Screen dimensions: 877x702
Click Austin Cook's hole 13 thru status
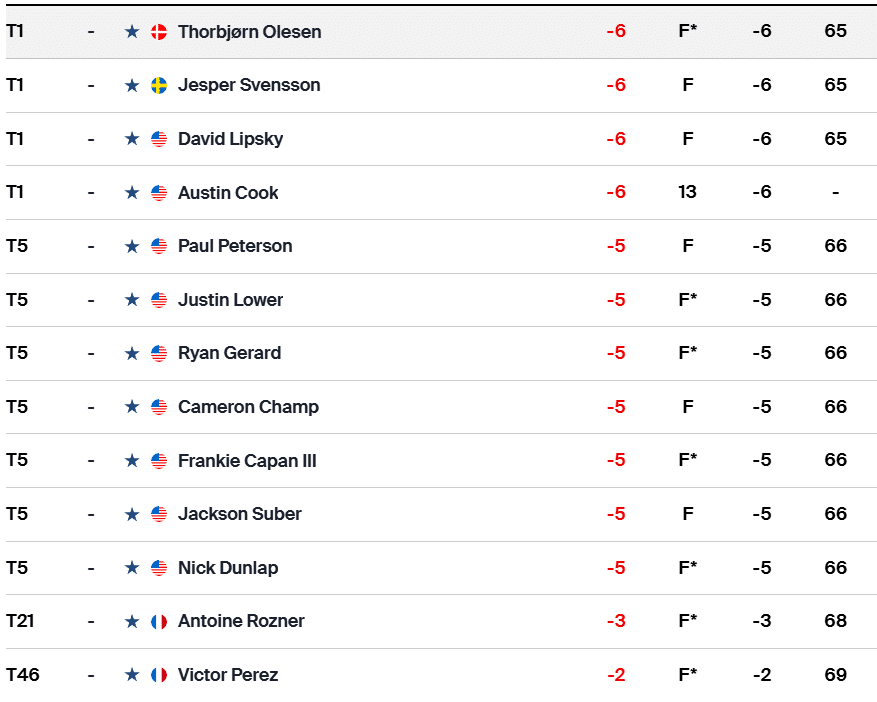687,193
